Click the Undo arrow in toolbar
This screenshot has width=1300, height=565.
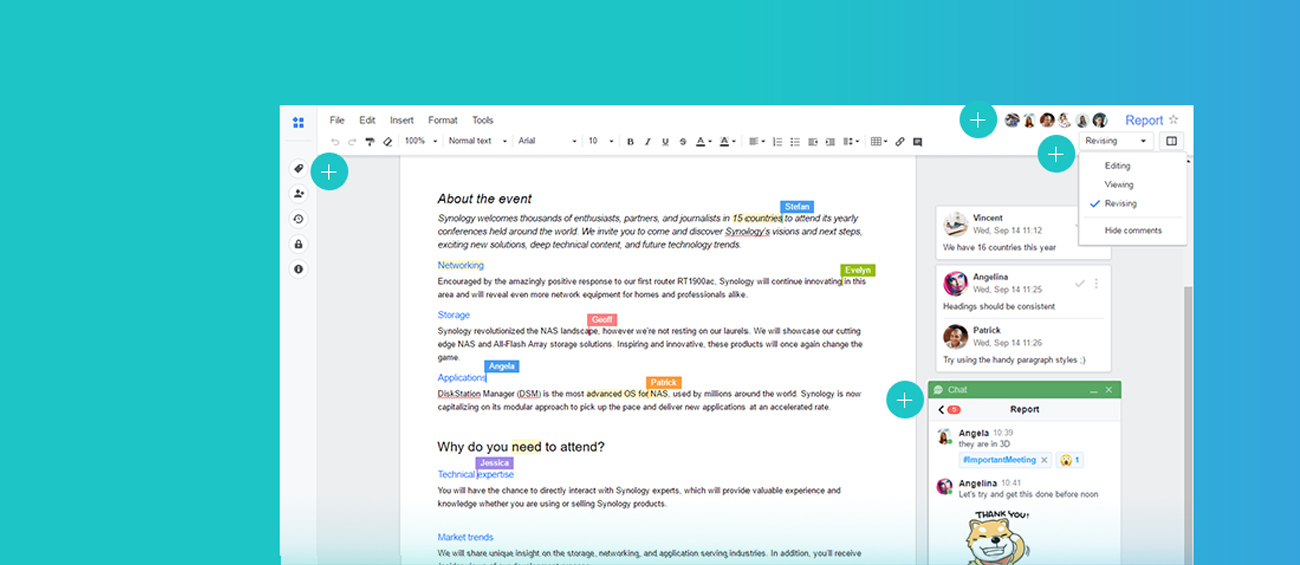click(x=335, y=142)
